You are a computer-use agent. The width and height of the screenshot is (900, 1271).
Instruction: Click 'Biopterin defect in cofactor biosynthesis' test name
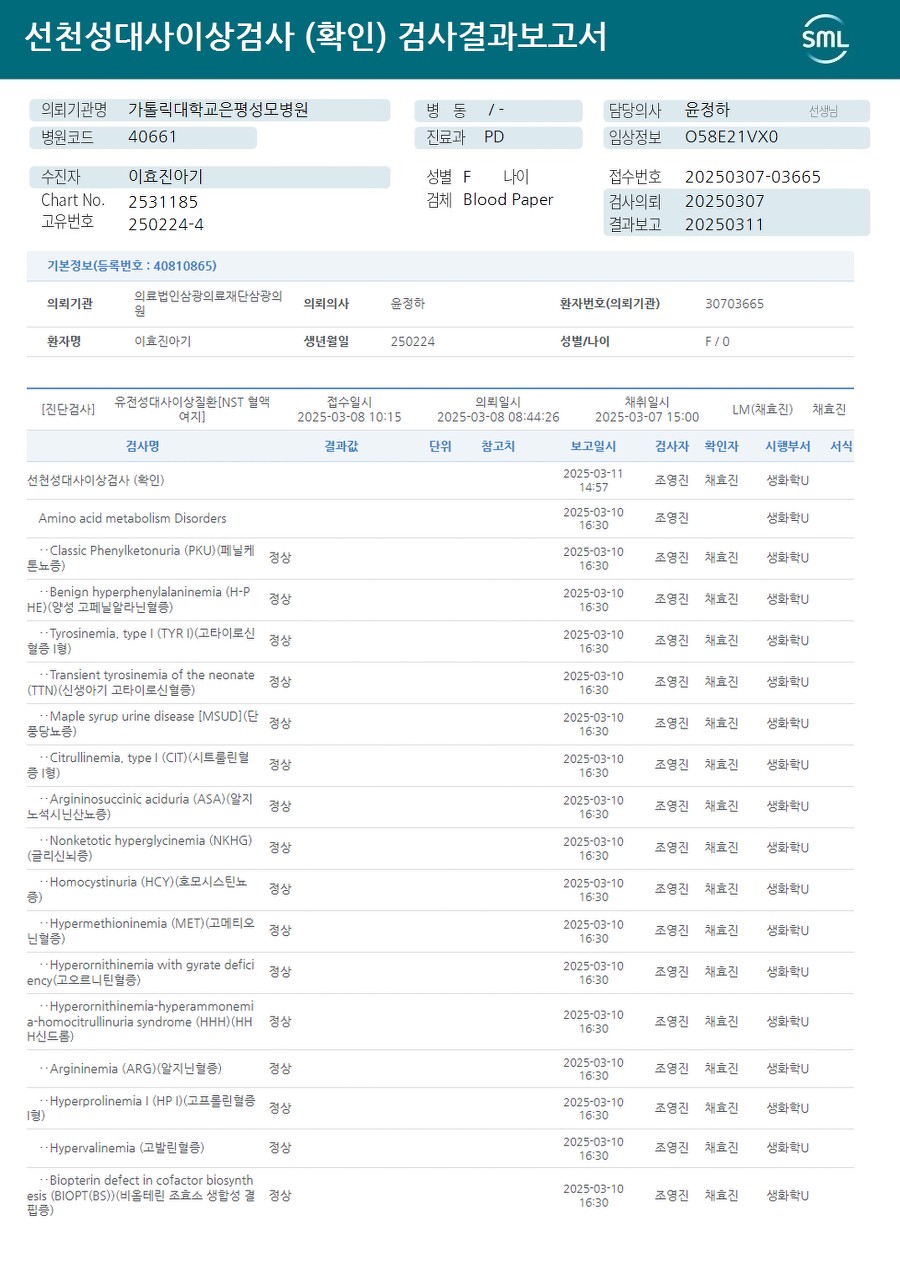coord(141,1195)
